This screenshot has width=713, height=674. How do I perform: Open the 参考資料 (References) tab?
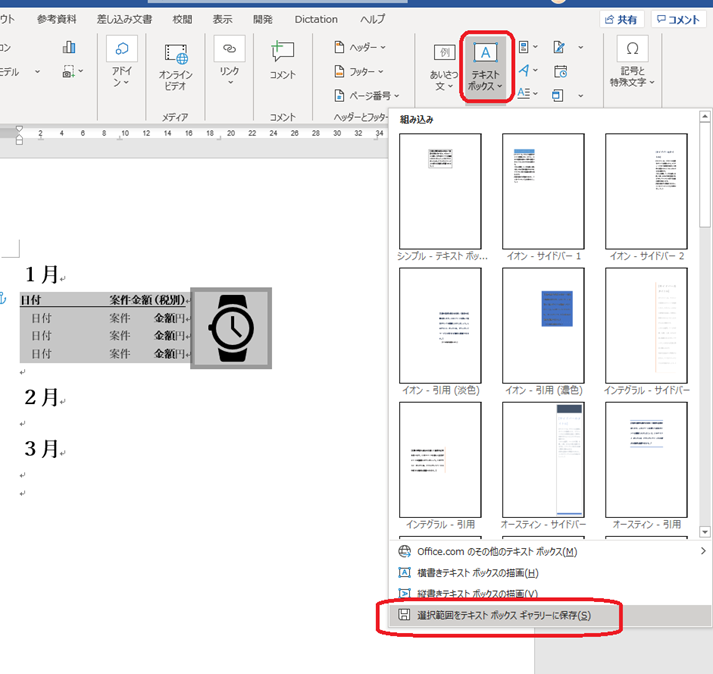(57, 19)
